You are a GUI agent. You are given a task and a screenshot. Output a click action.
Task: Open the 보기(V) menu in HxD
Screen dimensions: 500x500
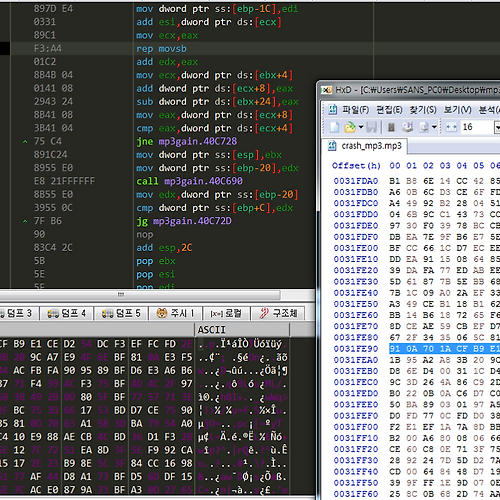click(457, 110)
